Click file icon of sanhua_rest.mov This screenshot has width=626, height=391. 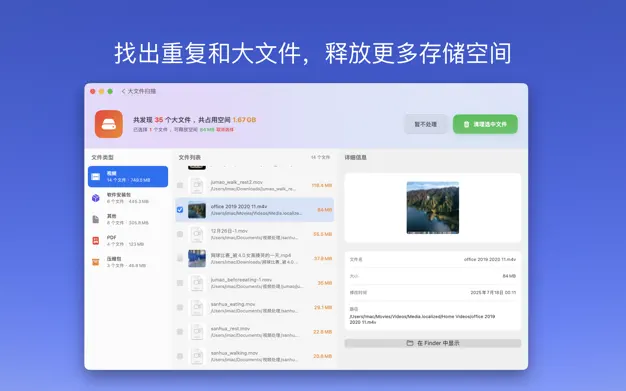pos(197,331)
